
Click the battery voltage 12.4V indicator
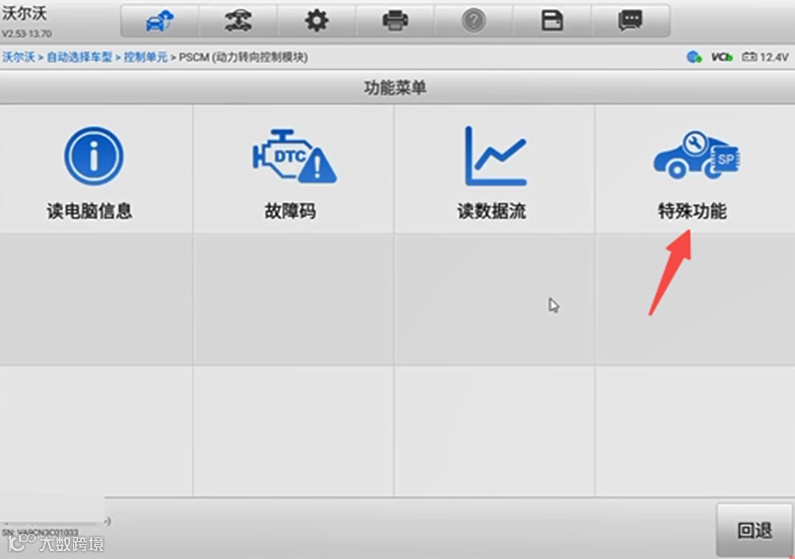765,57
